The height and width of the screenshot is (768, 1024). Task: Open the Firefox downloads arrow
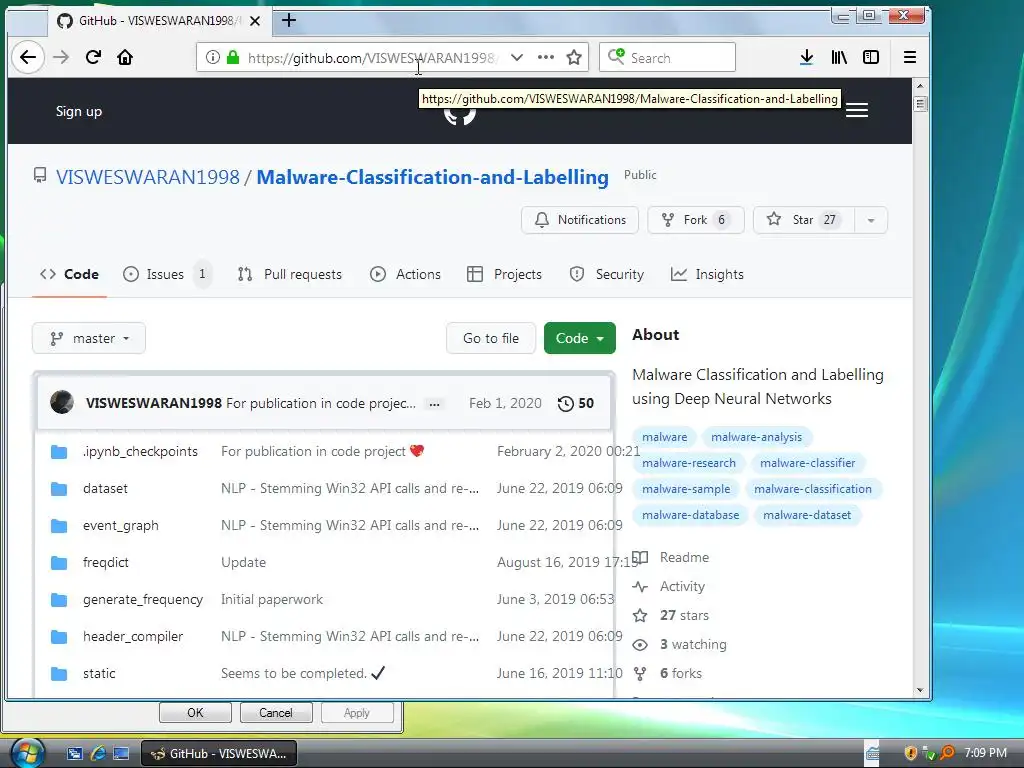807,57
